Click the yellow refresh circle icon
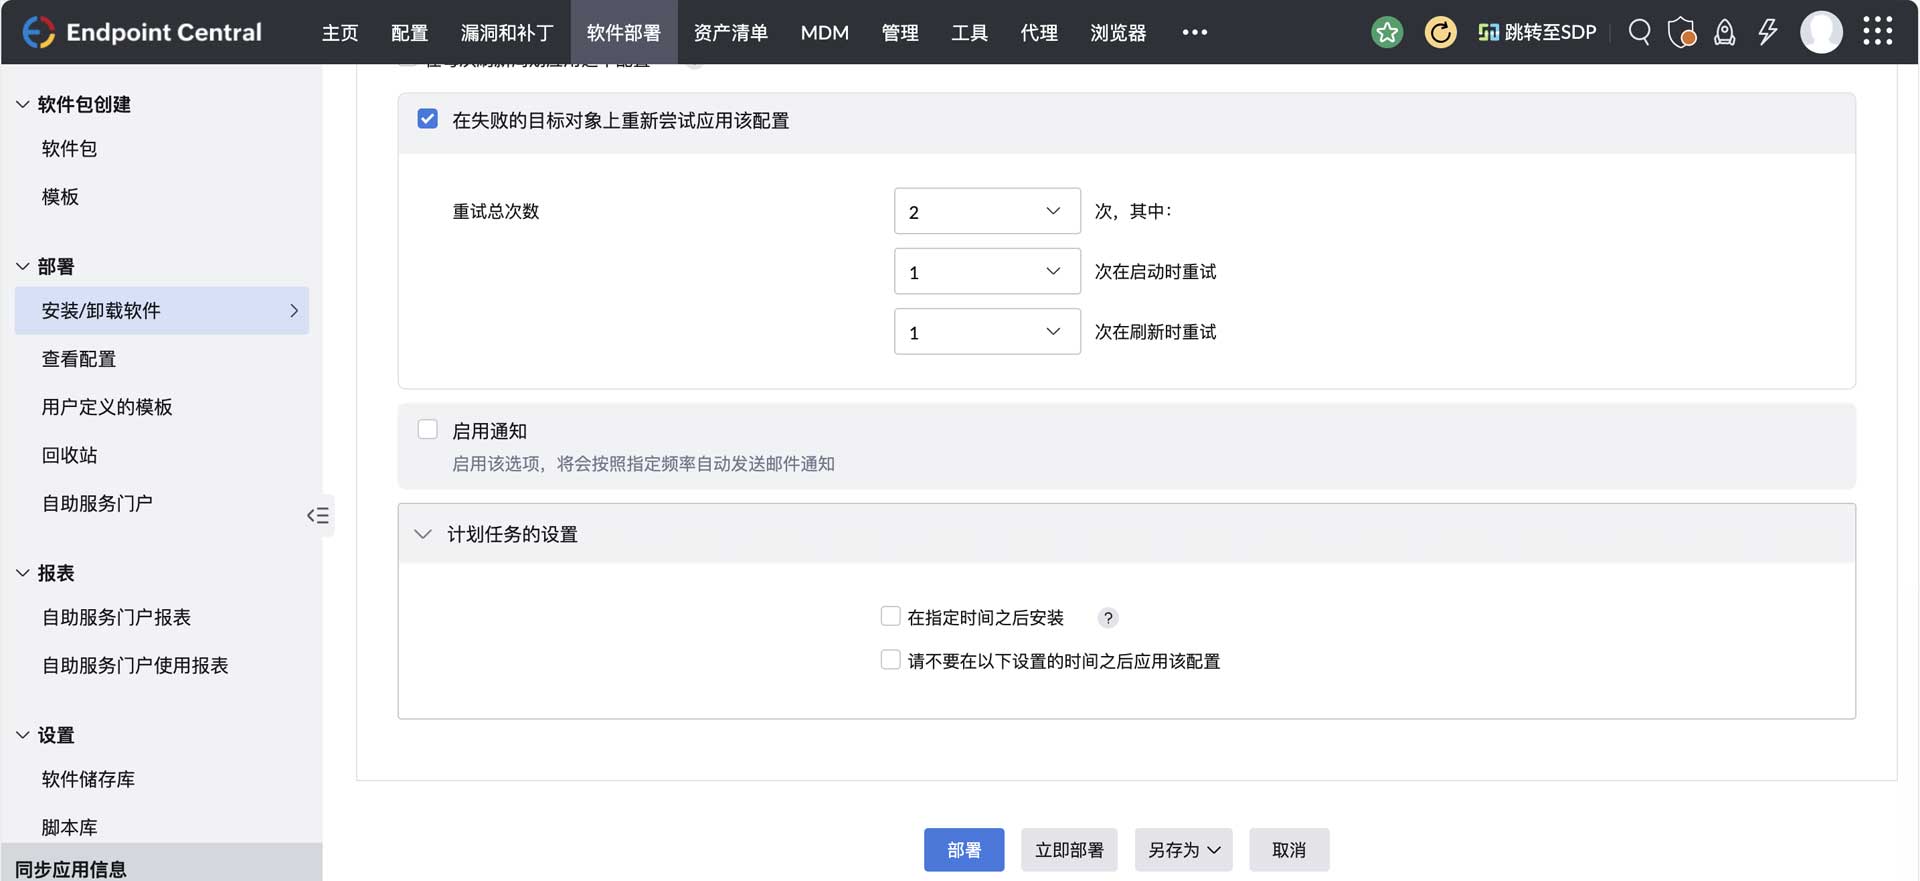The width and height of the screenshot is (1920, 881). [x=1440, y=32]
